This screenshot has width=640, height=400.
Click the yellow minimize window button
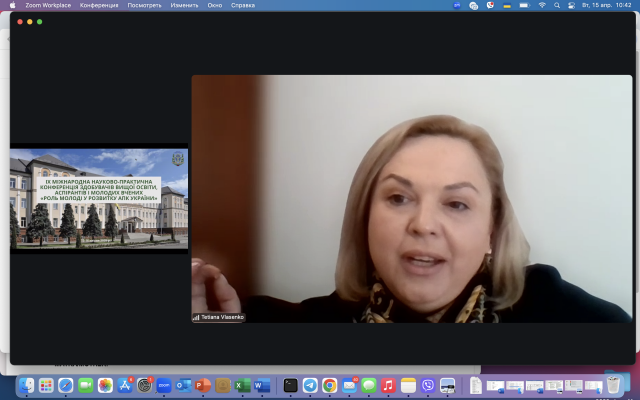(30, 22)
